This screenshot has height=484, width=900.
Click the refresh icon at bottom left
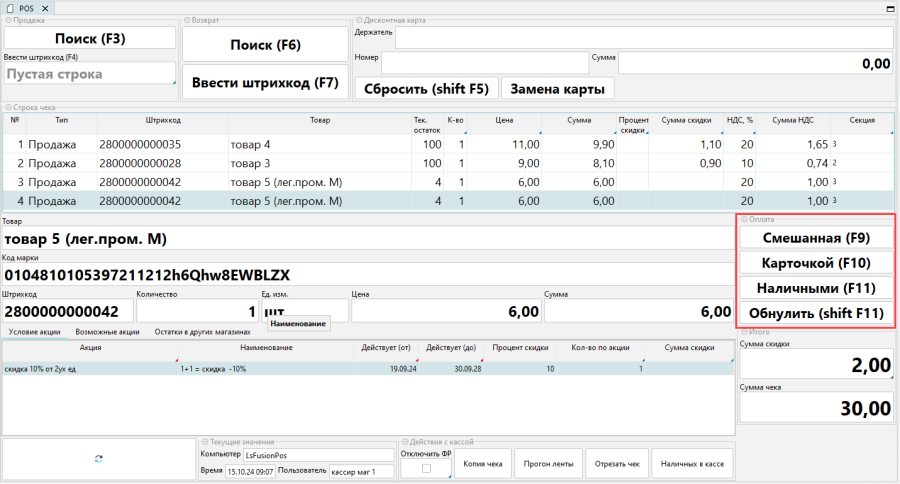(x=98, y=458)
